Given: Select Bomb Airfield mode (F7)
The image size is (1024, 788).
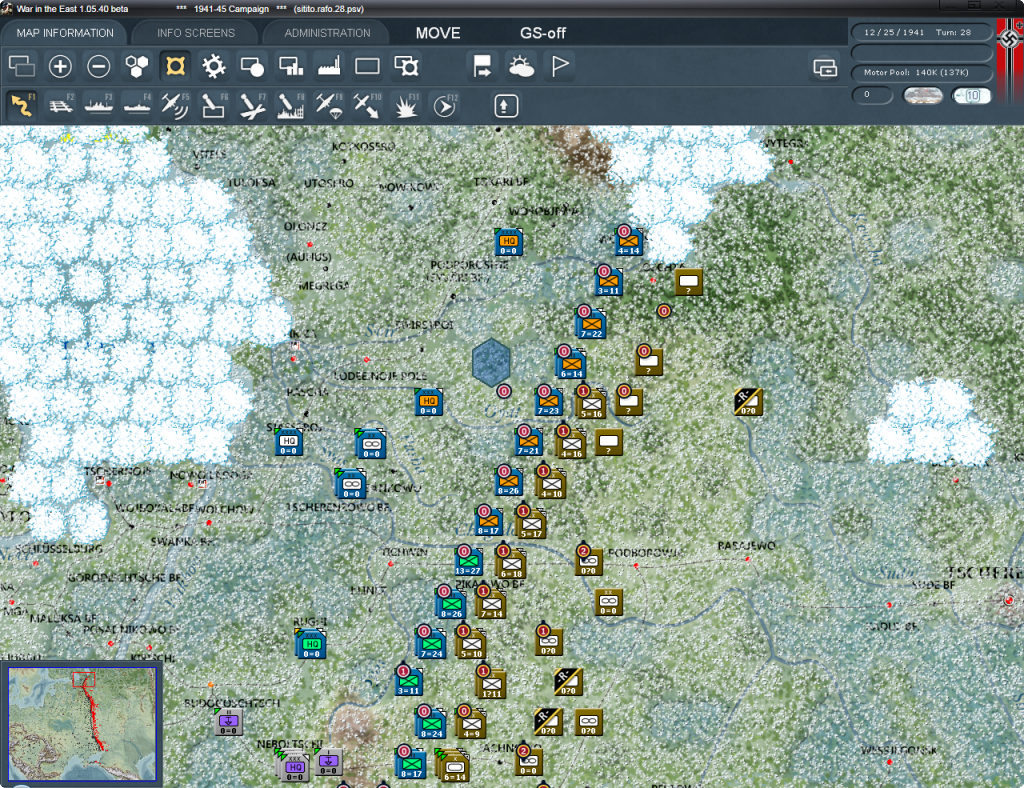Looking at the screenshot, I should pyautogui.click(x=252, y=105).
